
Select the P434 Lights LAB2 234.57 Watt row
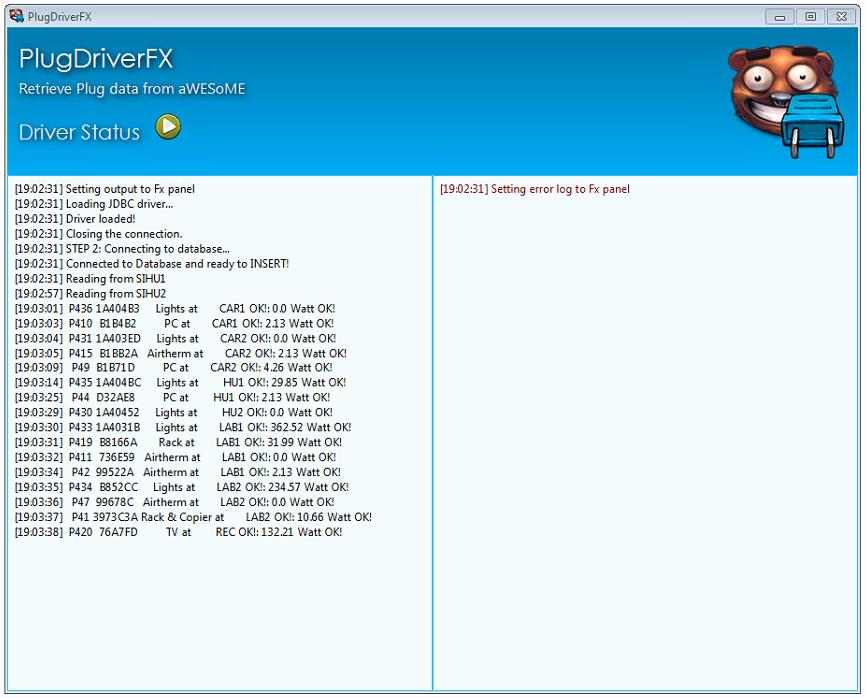(182, 487)
